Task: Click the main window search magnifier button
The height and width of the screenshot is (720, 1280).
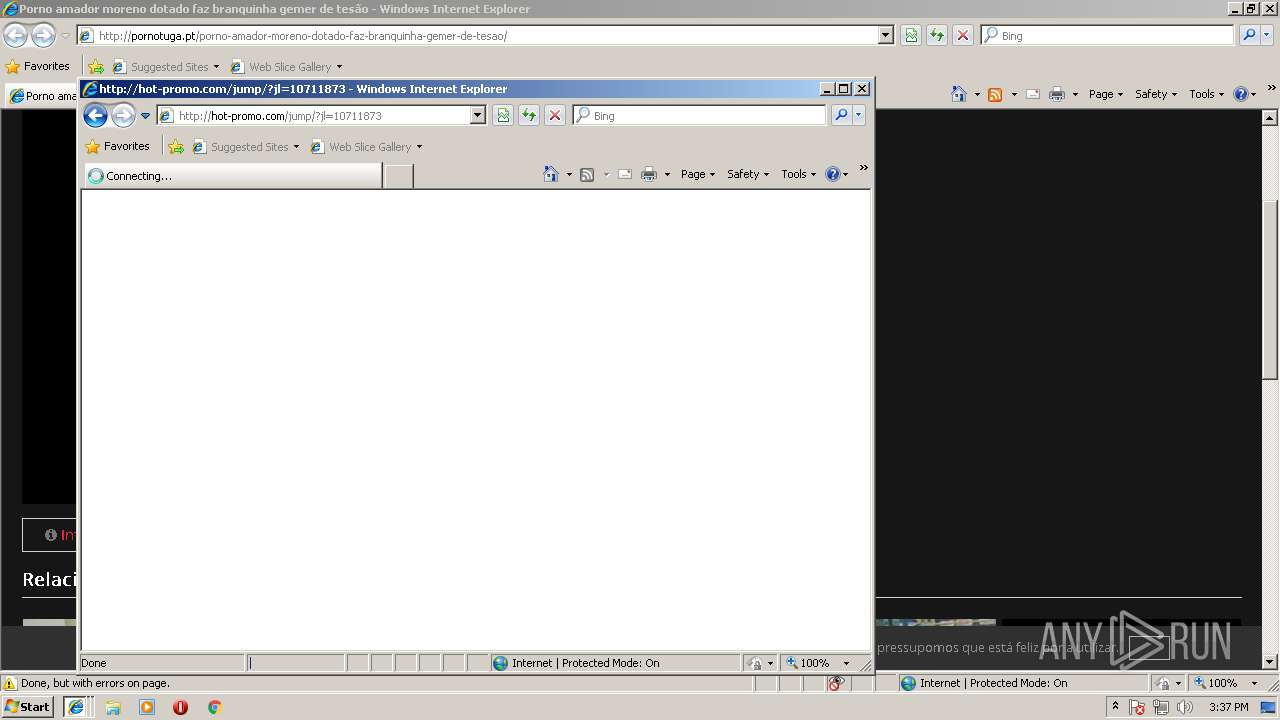Action: click(1249, 36)
